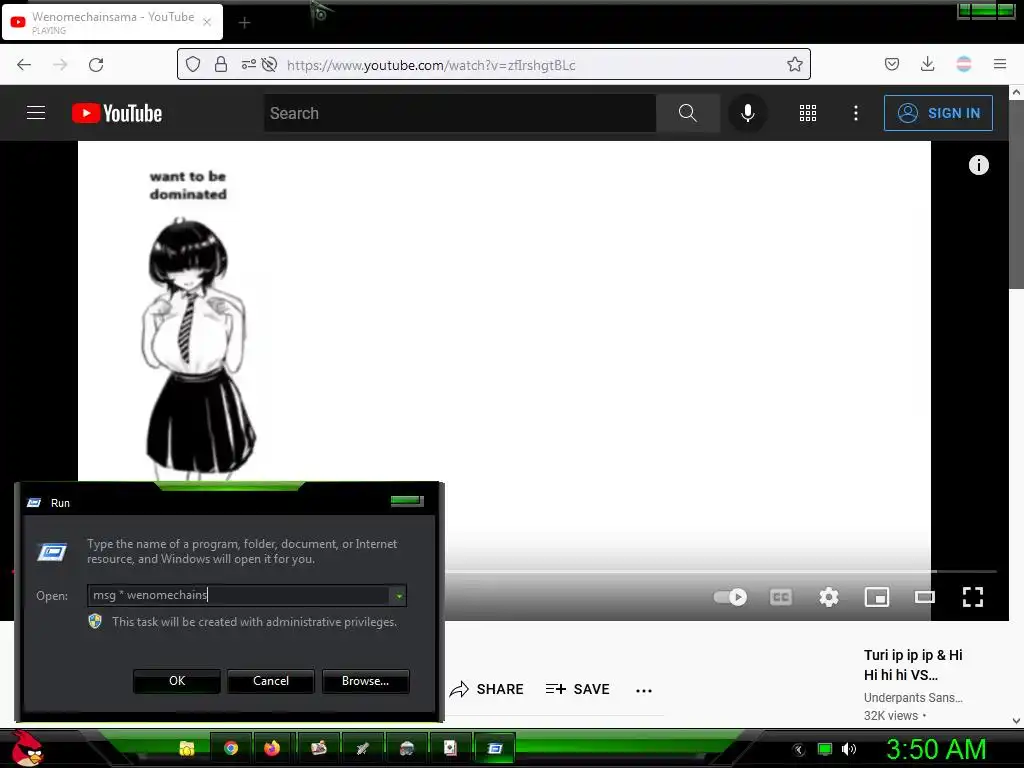
Task: Open the Solitaire cards taskbar icon
Action: (450, 748)
